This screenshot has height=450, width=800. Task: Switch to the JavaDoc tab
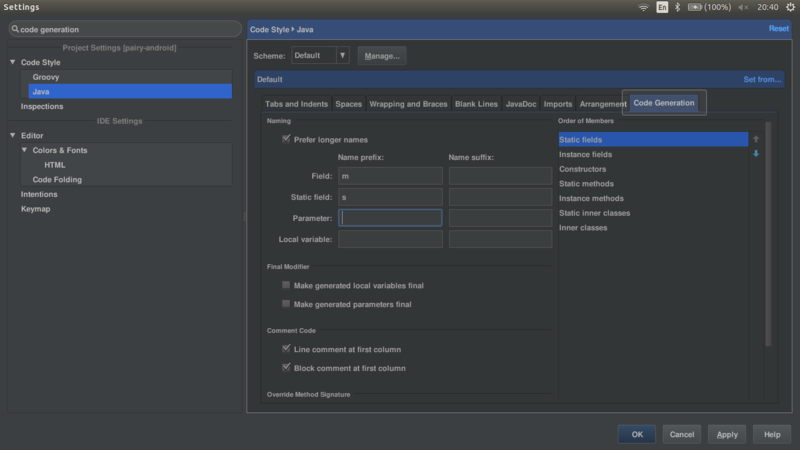[521, 104]
